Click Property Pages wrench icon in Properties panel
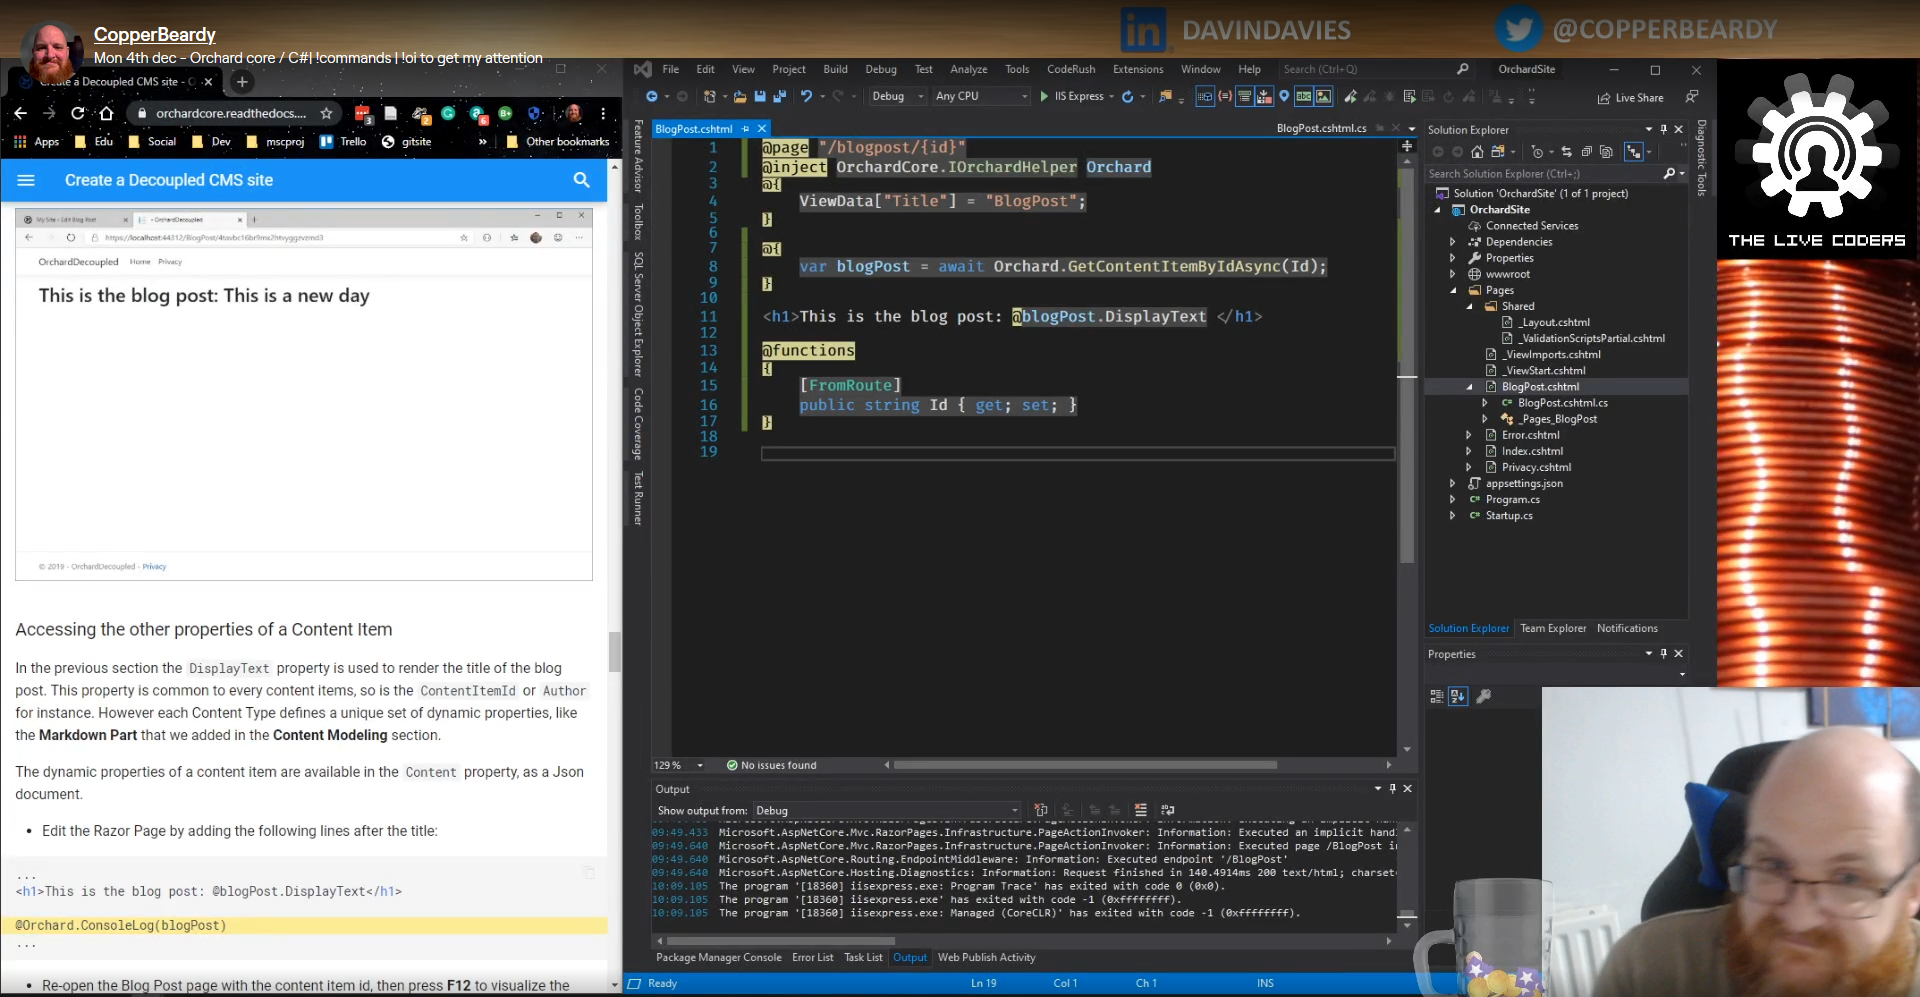Viewport: 1920px width, 997px height. [x=1484, y=696]
